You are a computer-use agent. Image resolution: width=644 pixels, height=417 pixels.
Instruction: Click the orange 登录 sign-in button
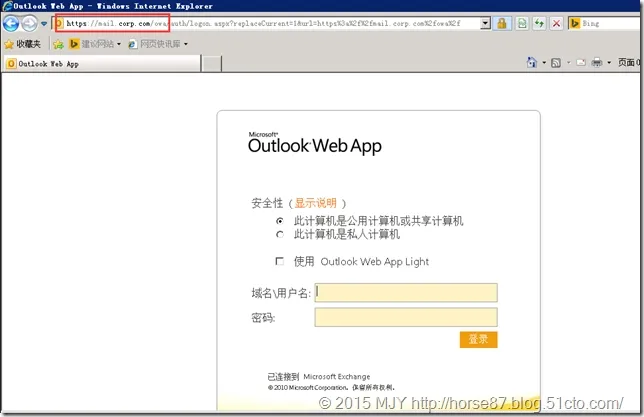pyautogui.click(x=478, y=339)
